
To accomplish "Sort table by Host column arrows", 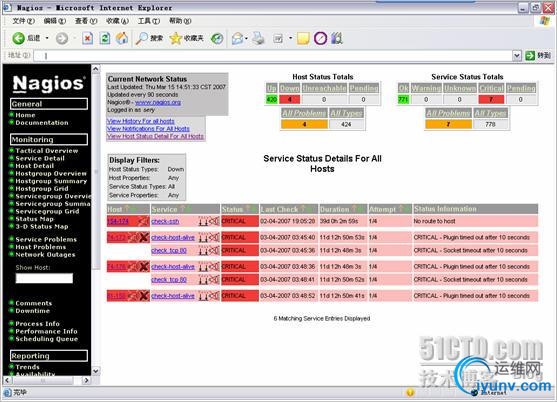I will (131, 209).
